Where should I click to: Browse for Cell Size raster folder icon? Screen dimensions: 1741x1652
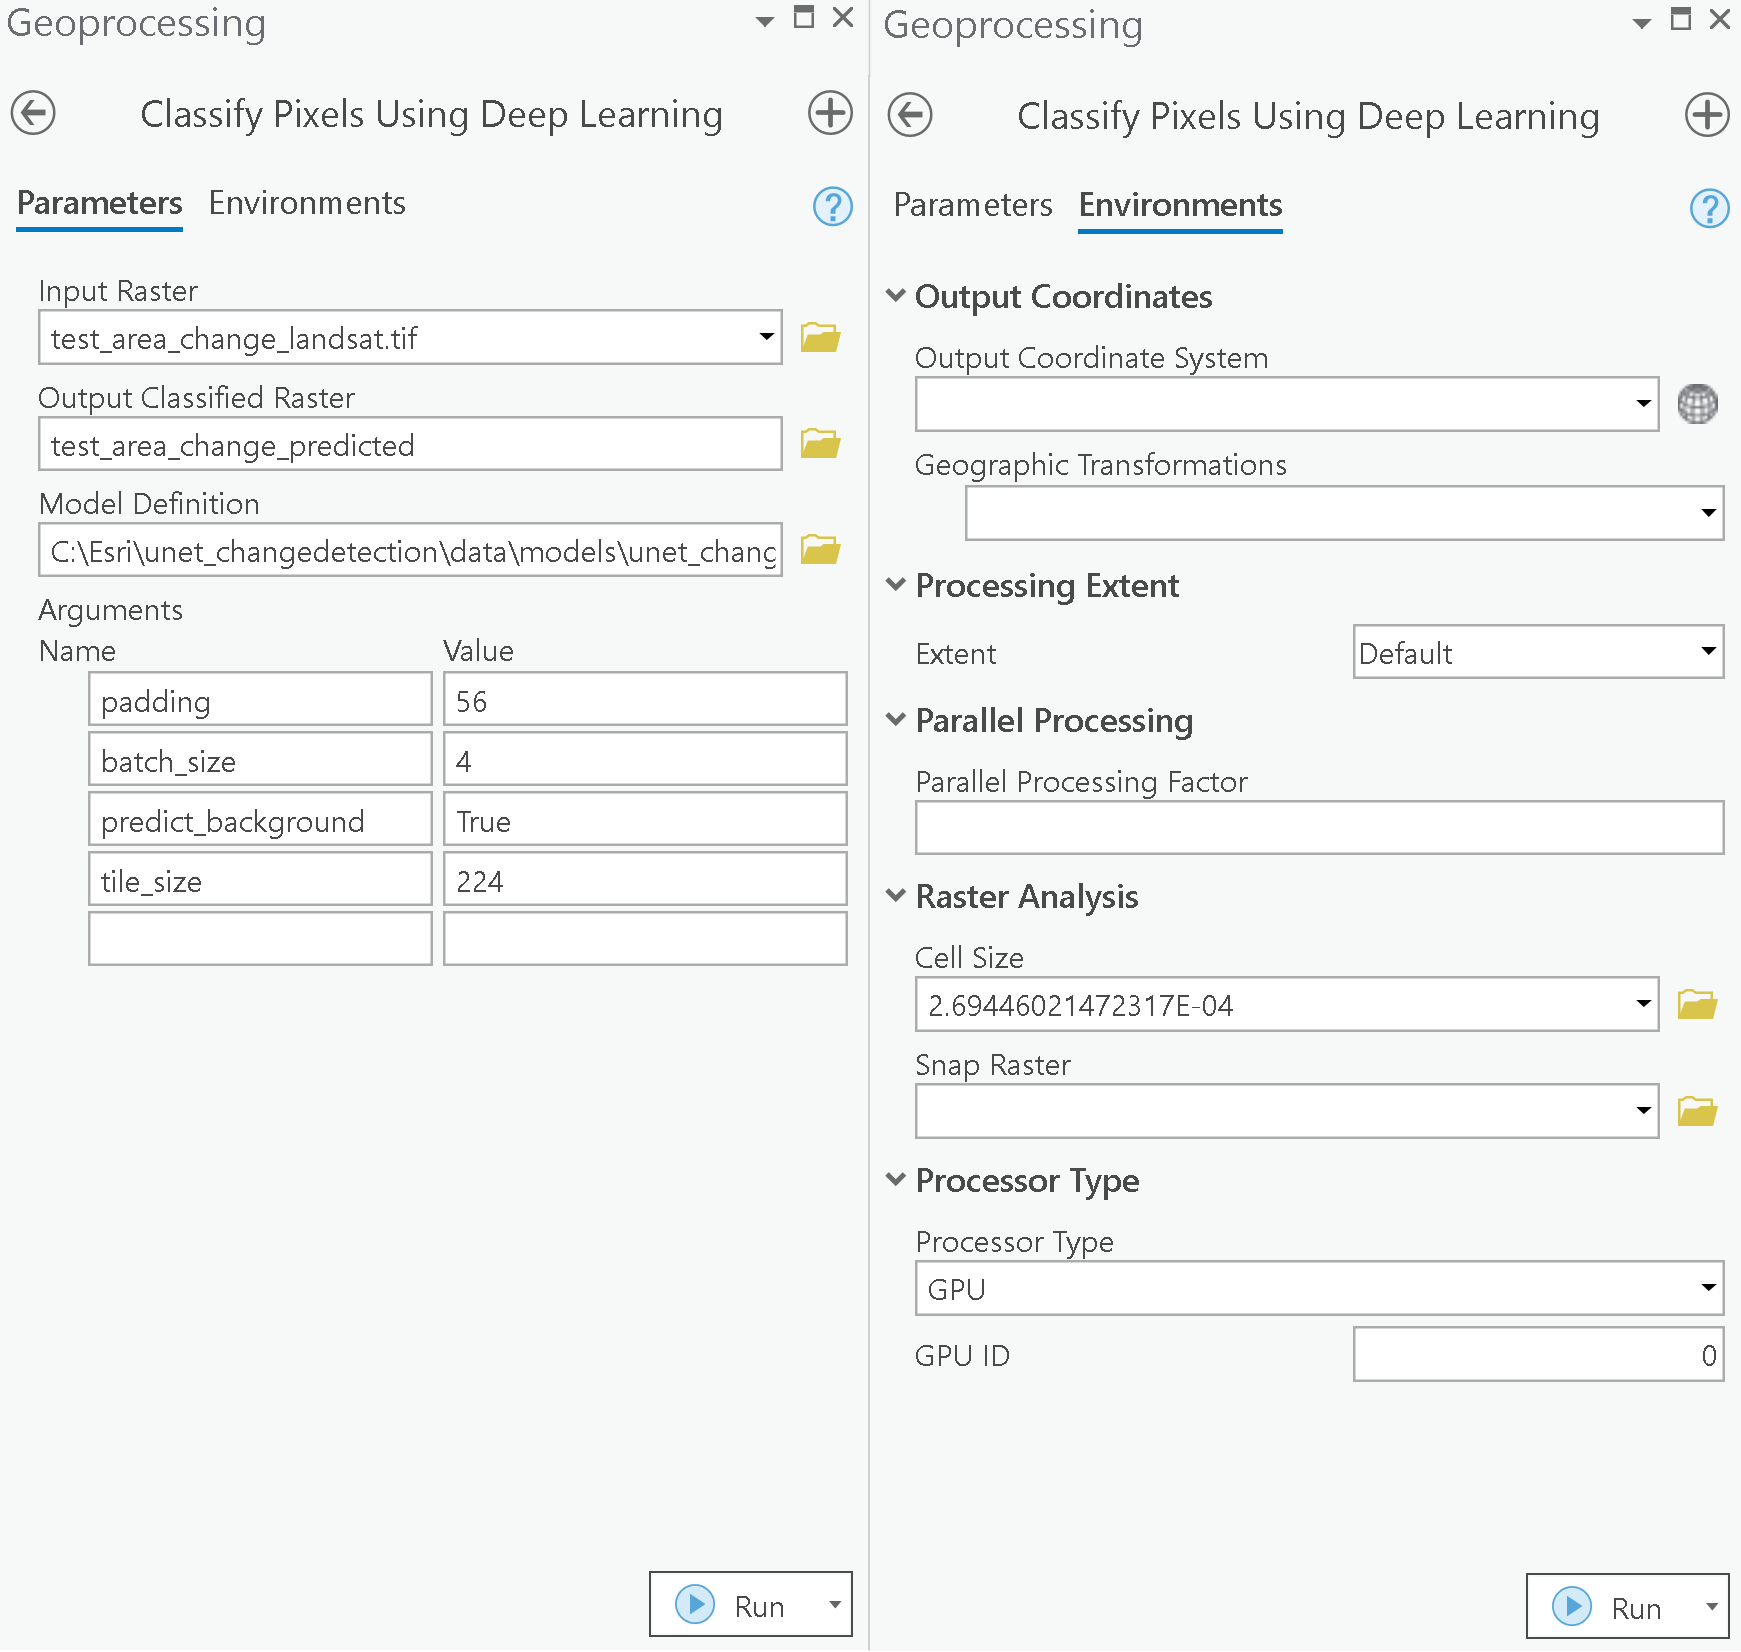coord(1697,1005)
